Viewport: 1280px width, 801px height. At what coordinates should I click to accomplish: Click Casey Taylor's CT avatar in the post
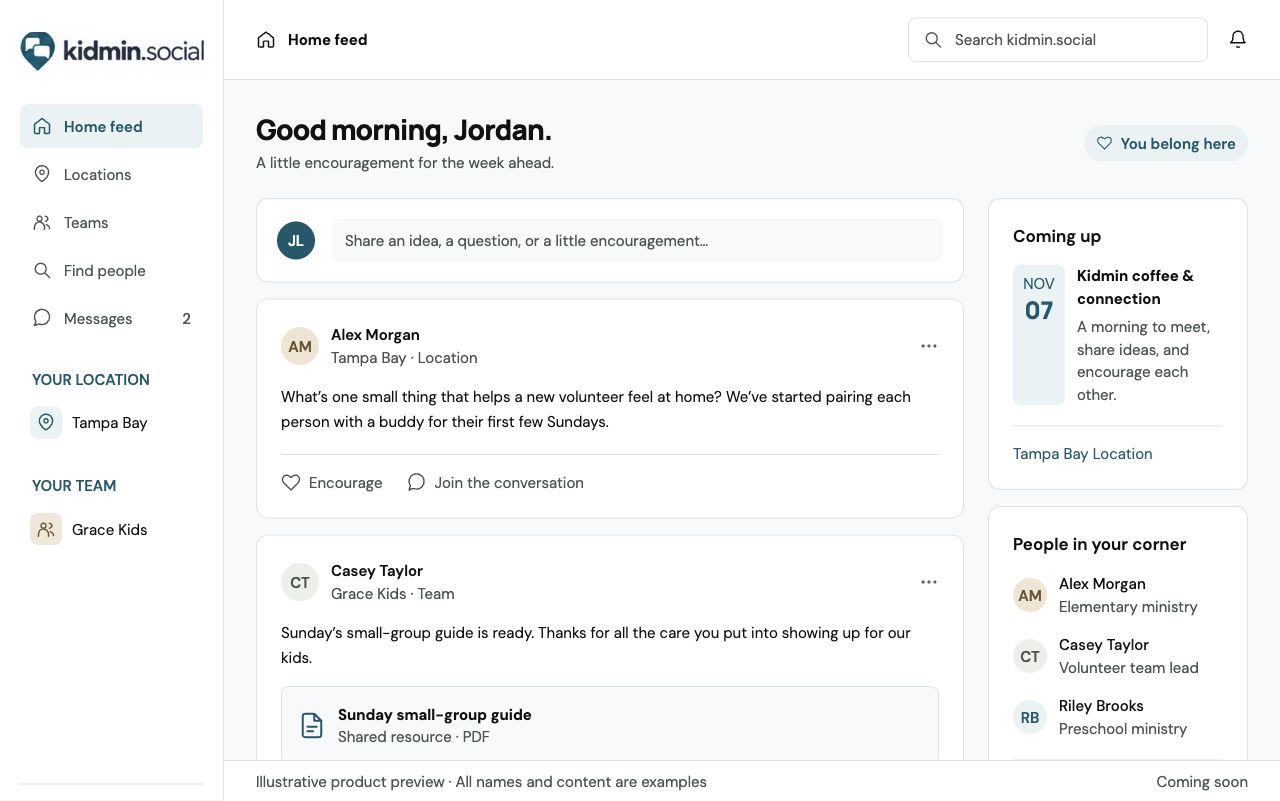(x=300, y=583)
